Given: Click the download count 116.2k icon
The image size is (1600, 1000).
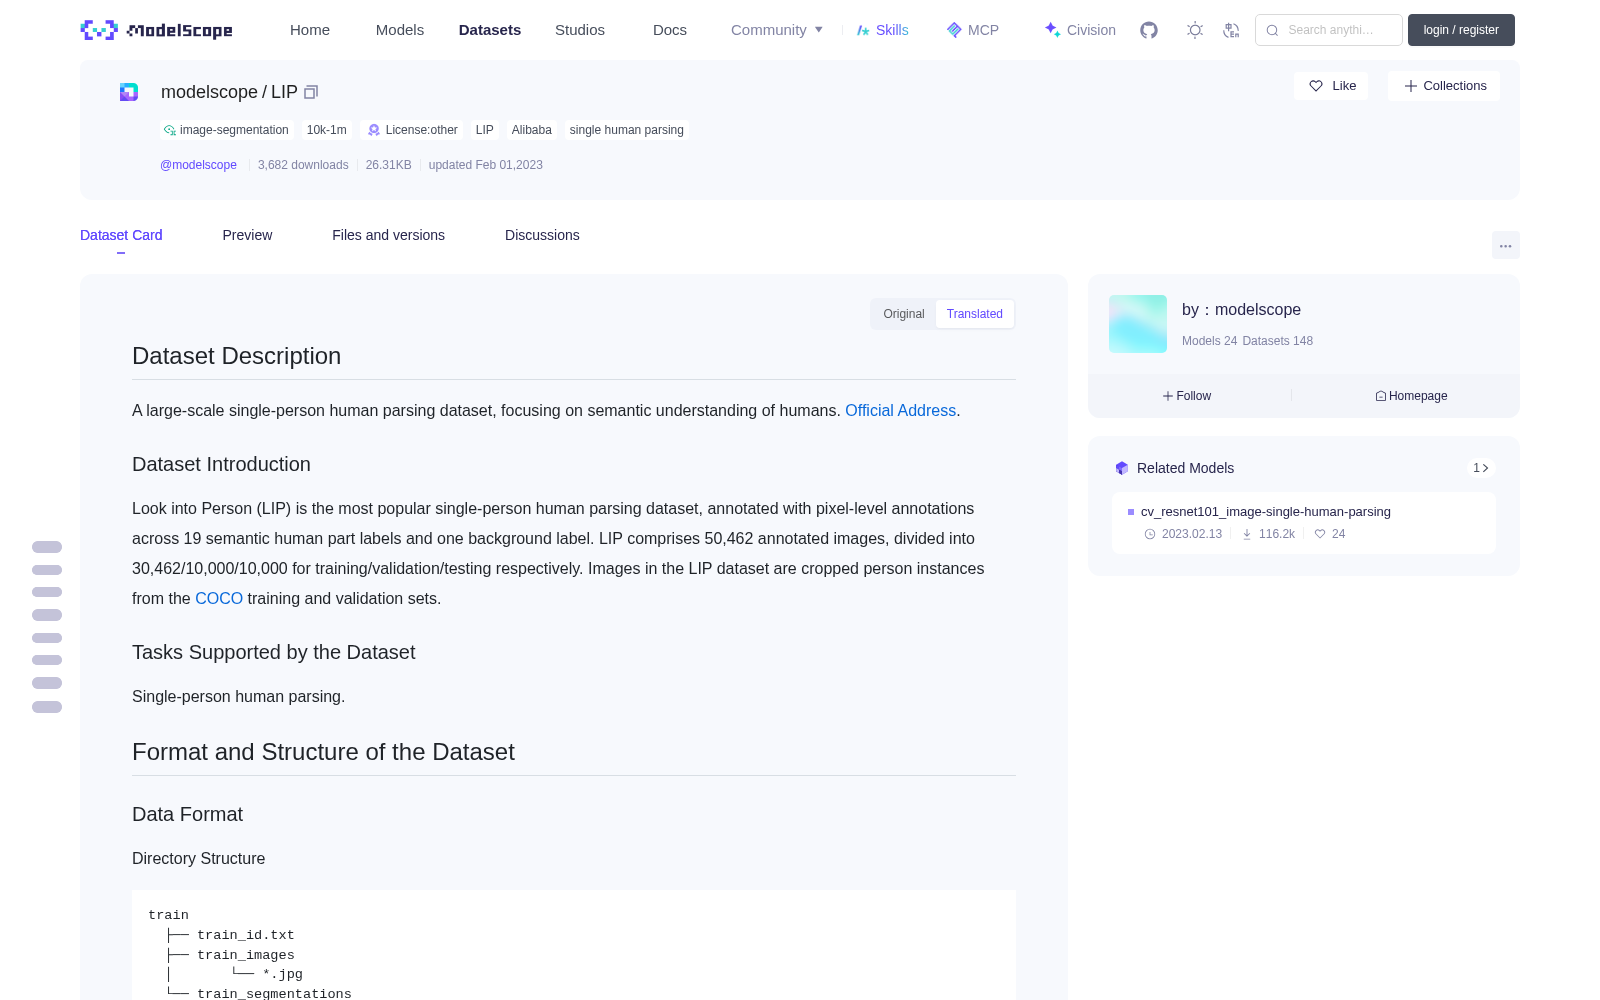Looking at the screenshot, I should [x=1247, y=534].
